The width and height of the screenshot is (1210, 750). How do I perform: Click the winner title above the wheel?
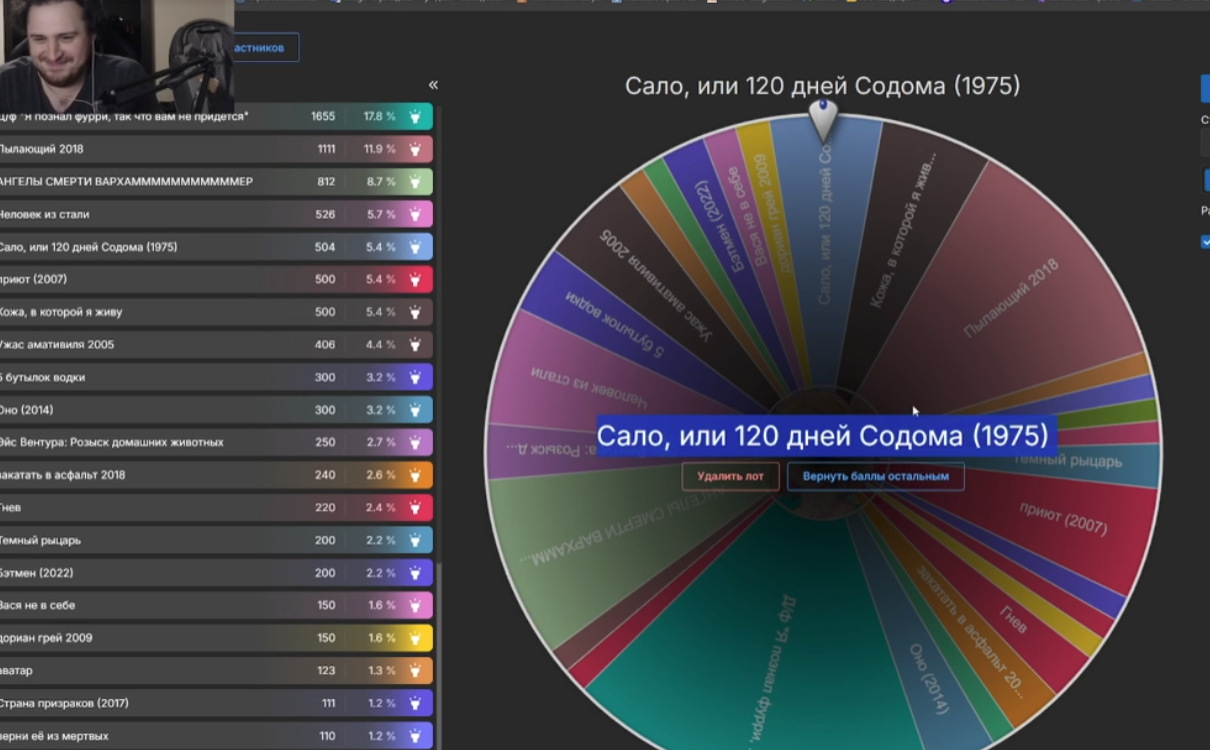(823, 86)
